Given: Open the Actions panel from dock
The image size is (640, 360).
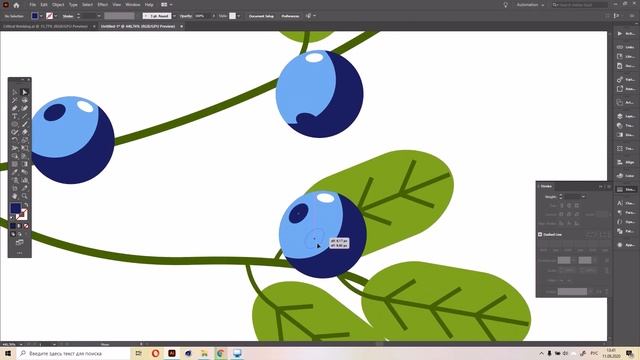Looking at the screenshot, I should (625, 33).
